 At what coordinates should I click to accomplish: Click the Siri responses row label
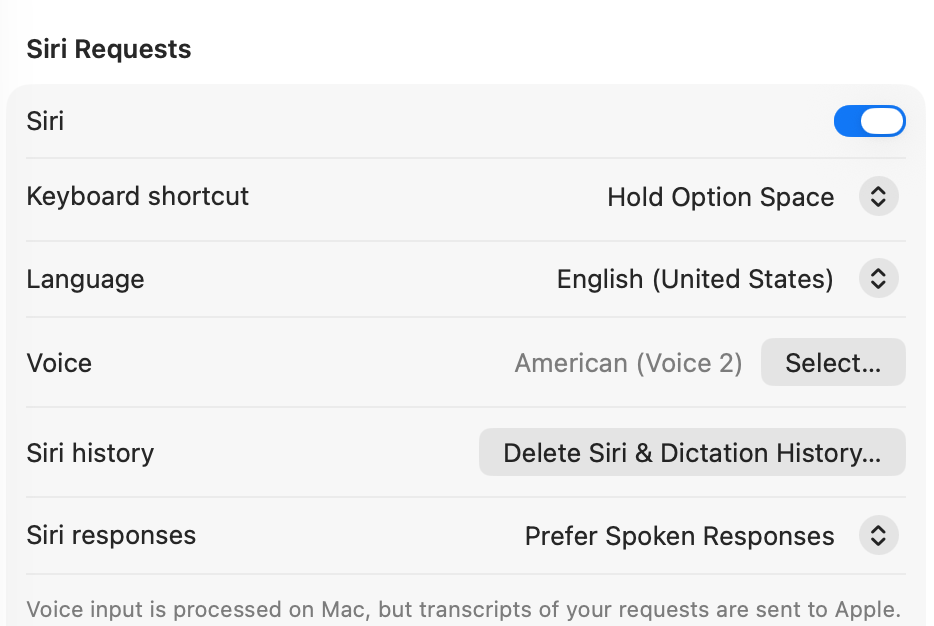click(x=111, y=535)
